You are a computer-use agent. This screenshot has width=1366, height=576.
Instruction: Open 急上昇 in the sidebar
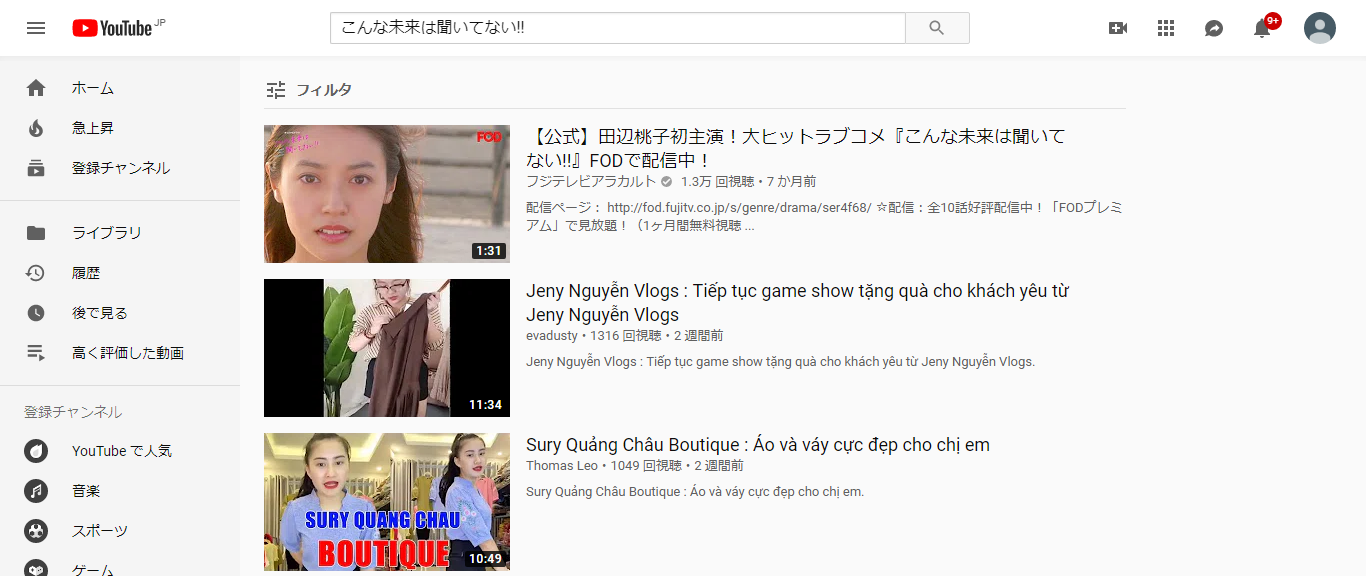(93, 128)
